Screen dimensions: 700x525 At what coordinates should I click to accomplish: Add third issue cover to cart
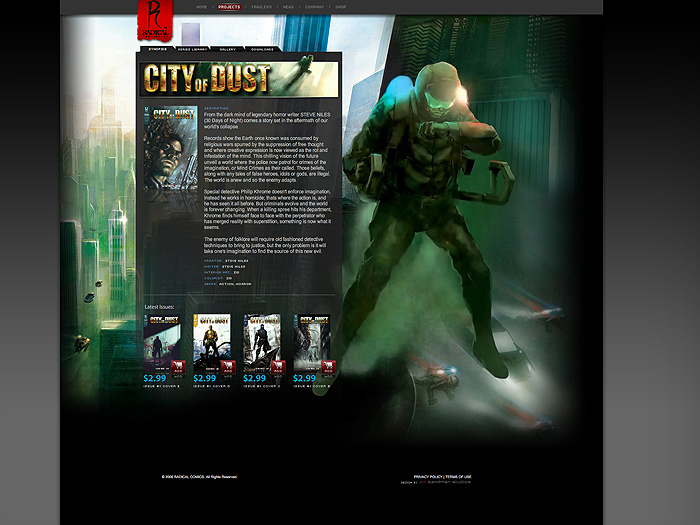[x=278, y=366]
